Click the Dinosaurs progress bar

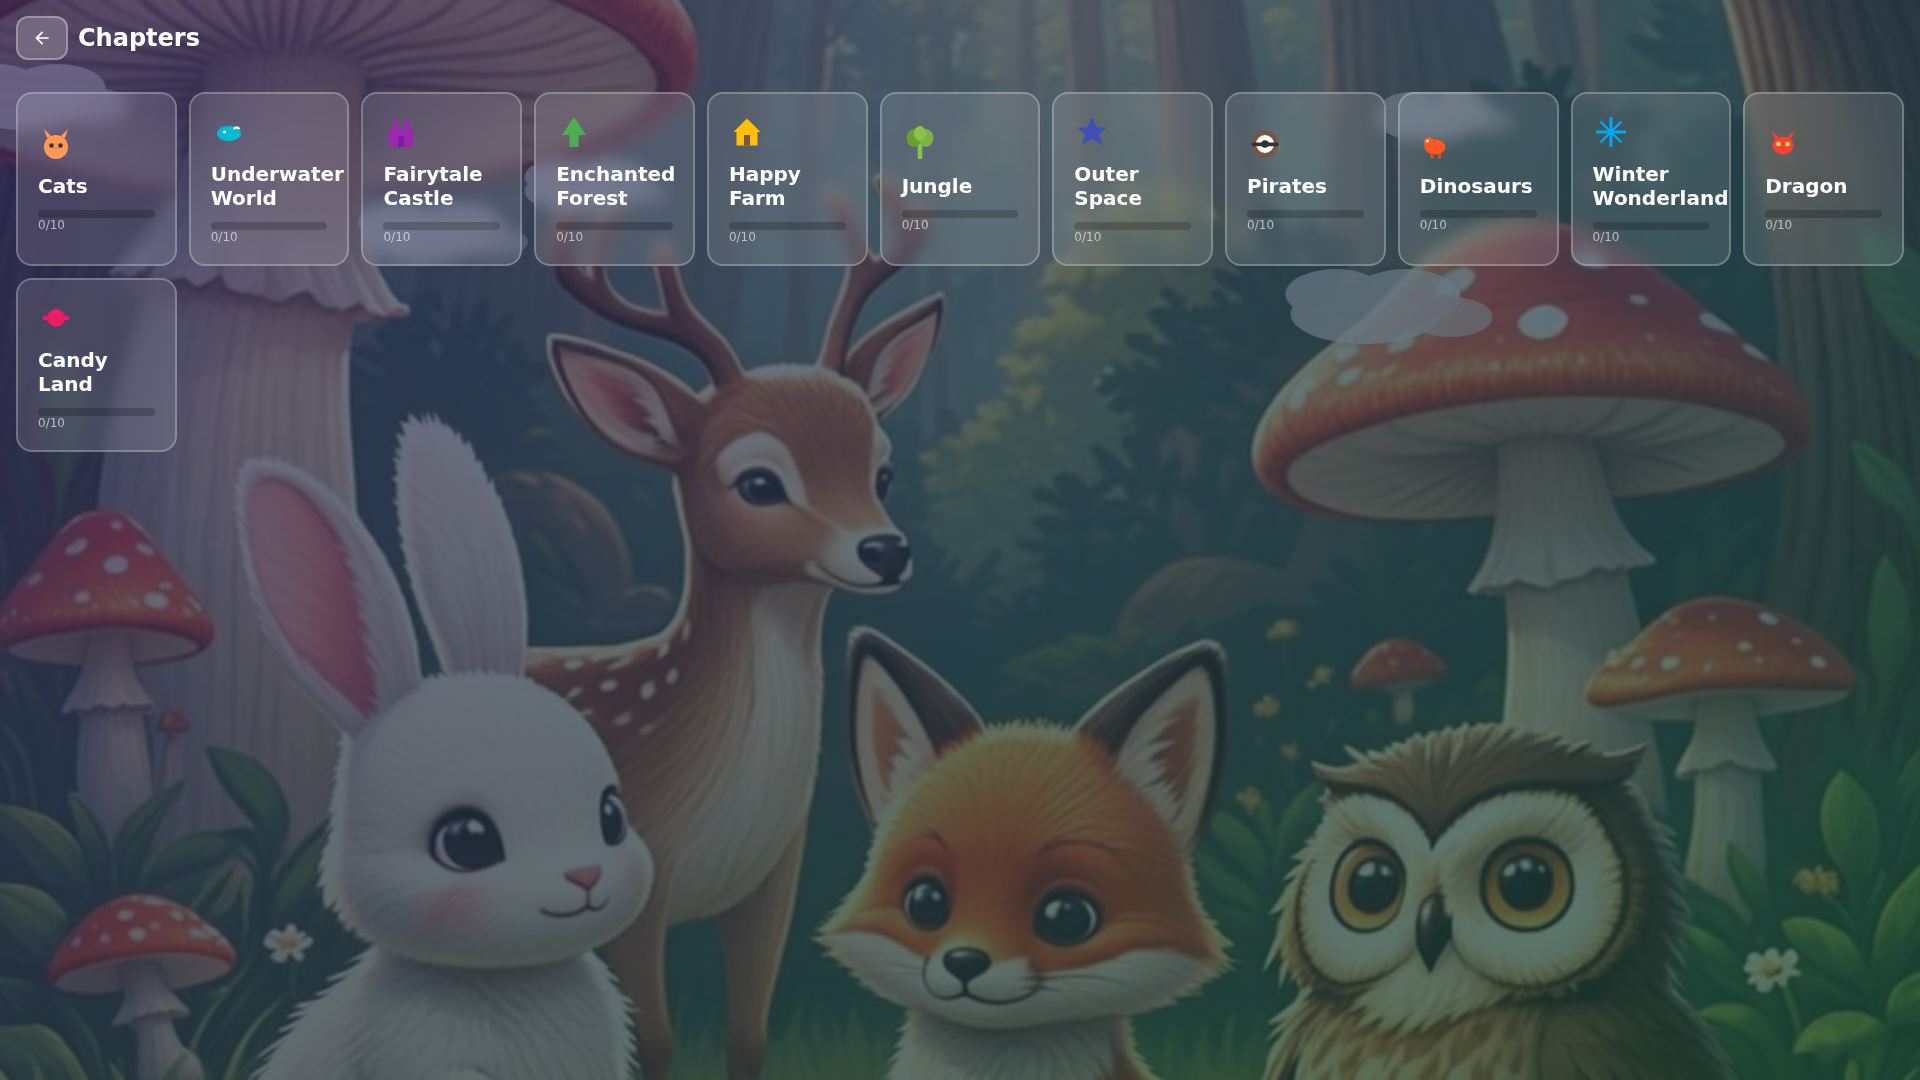[x=1478, y=214]
